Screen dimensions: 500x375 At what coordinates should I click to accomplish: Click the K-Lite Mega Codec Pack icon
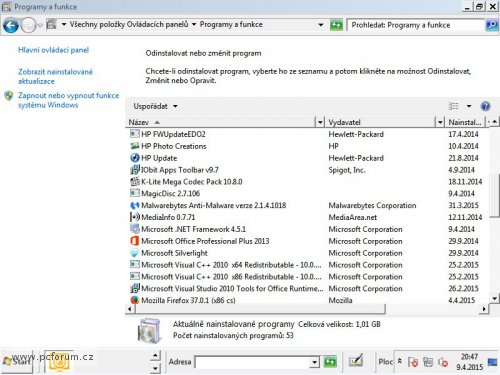point(135,182)
